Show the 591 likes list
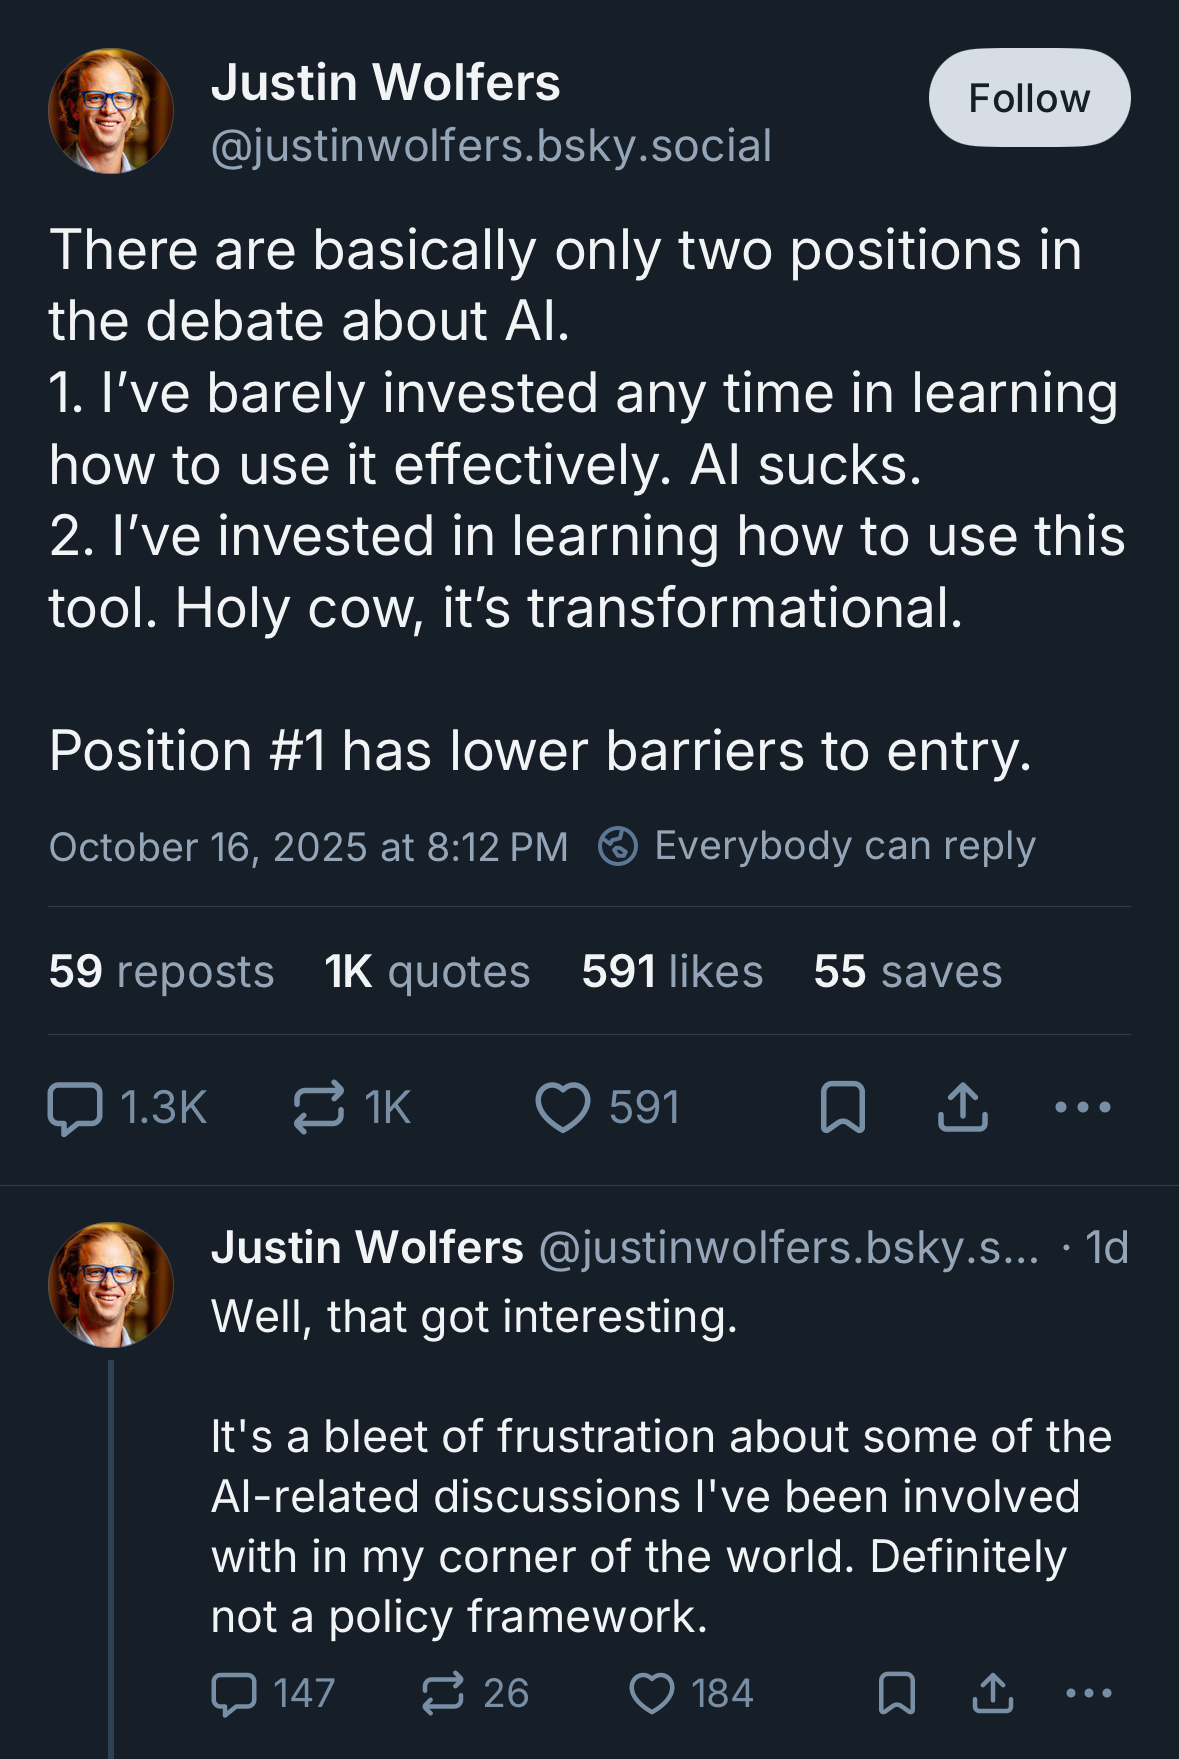 [x=672, y=971]
